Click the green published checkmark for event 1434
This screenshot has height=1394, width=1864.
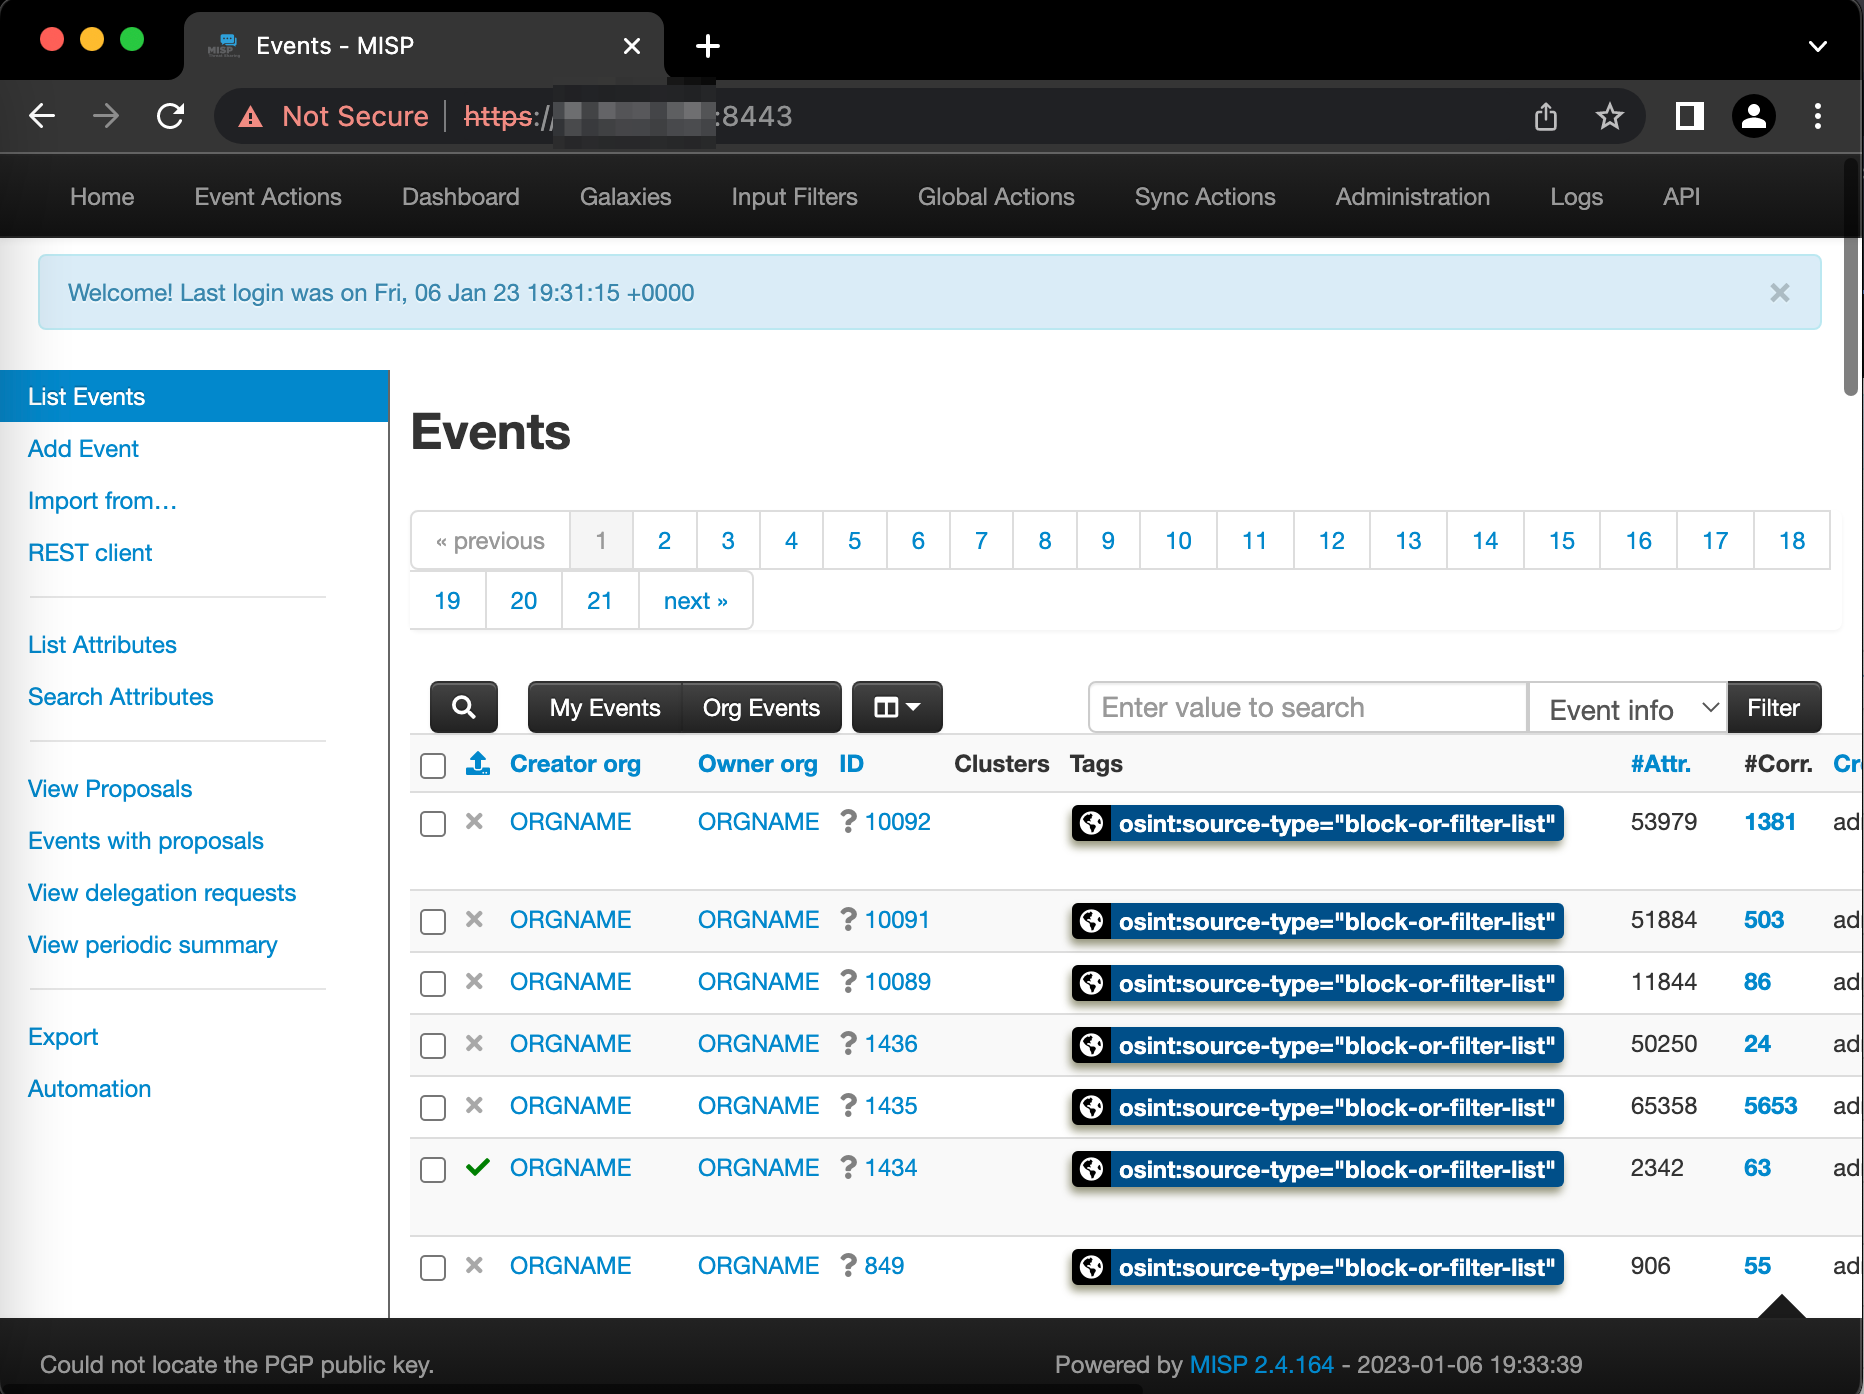point(478,1167)
